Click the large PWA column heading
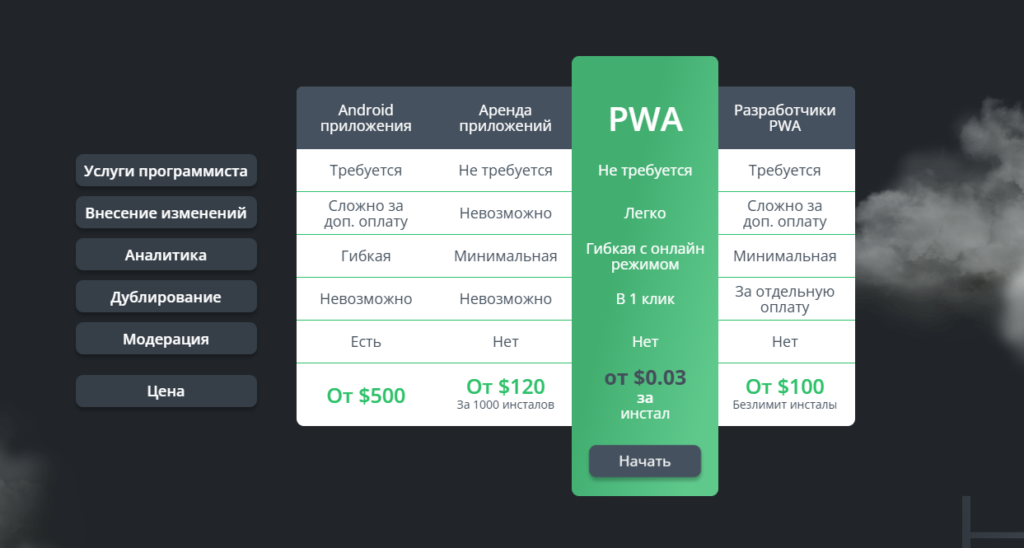1024x548 pixels. click(645, 120)
